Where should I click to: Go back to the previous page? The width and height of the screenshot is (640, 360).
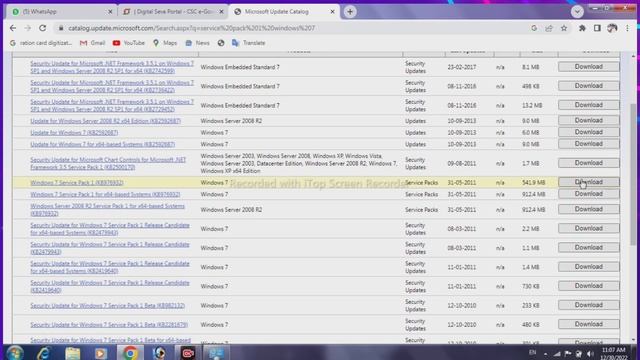(13, 28)
